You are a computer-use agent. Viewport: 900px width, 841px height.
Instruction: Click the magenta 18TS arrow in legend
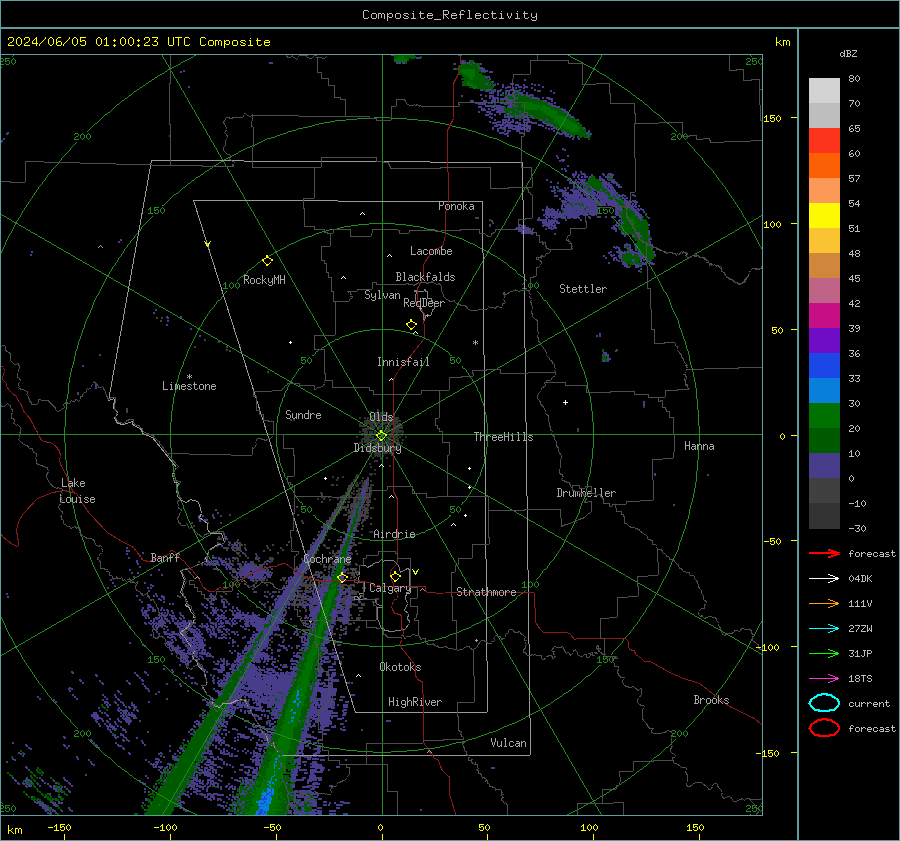pos(824,679)
